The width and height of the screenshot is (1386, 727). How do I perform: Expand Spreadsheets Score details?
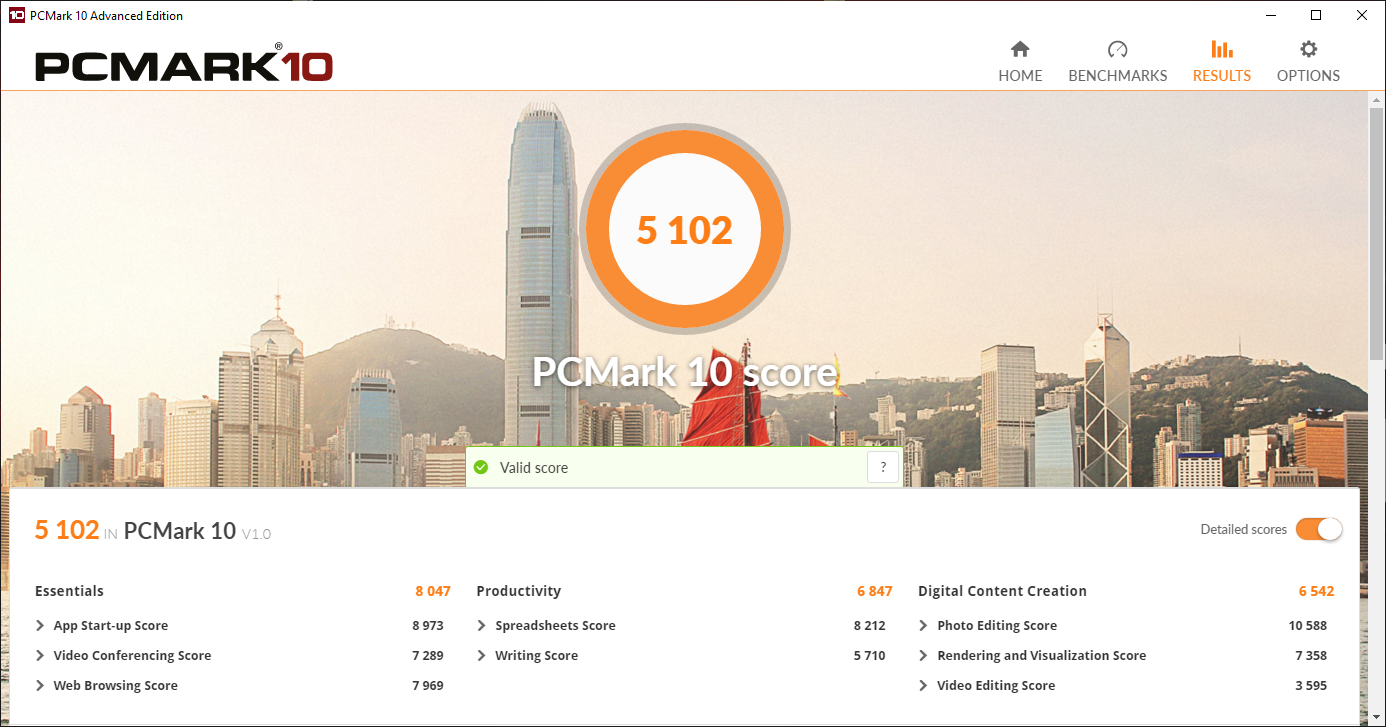point(482,626)
